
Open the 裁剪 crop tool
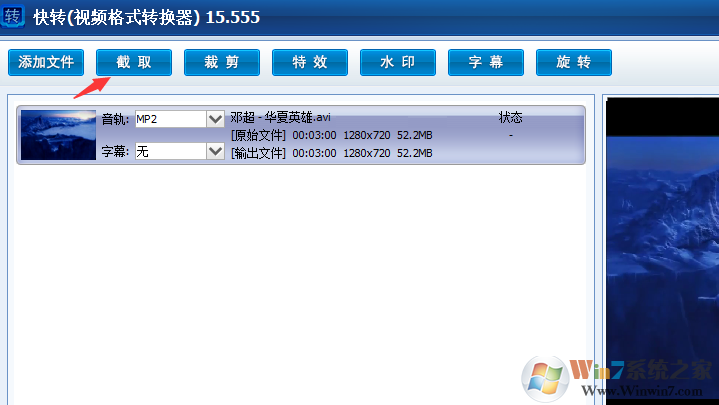(x=222, y=62)
